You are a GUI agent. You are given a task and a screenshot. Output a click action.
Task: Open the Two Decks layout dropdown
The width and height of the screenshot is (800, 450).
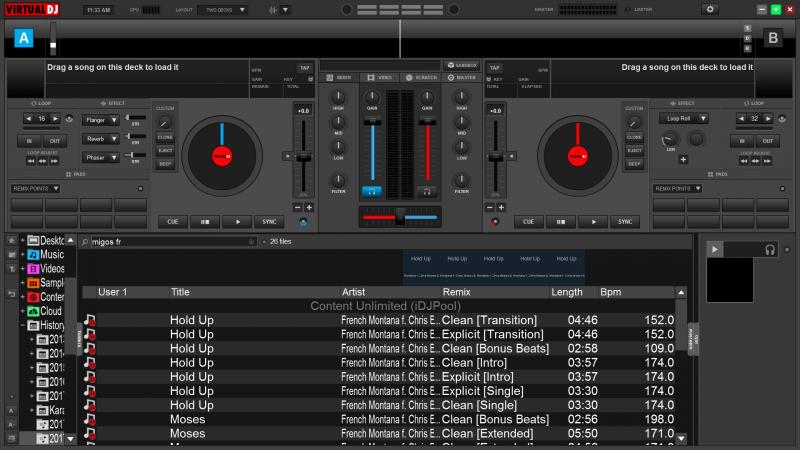[x=223, y=10]
